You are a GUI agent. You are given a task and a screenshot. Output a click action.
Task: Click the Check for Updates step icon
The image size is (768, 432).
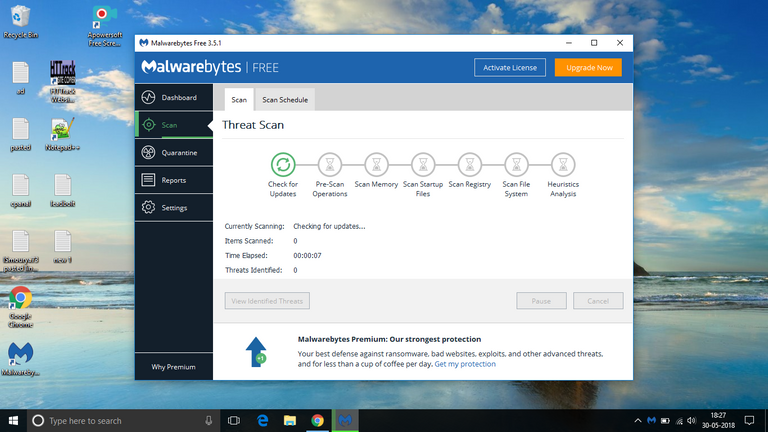pyautogui.click(x=283, y=165)
